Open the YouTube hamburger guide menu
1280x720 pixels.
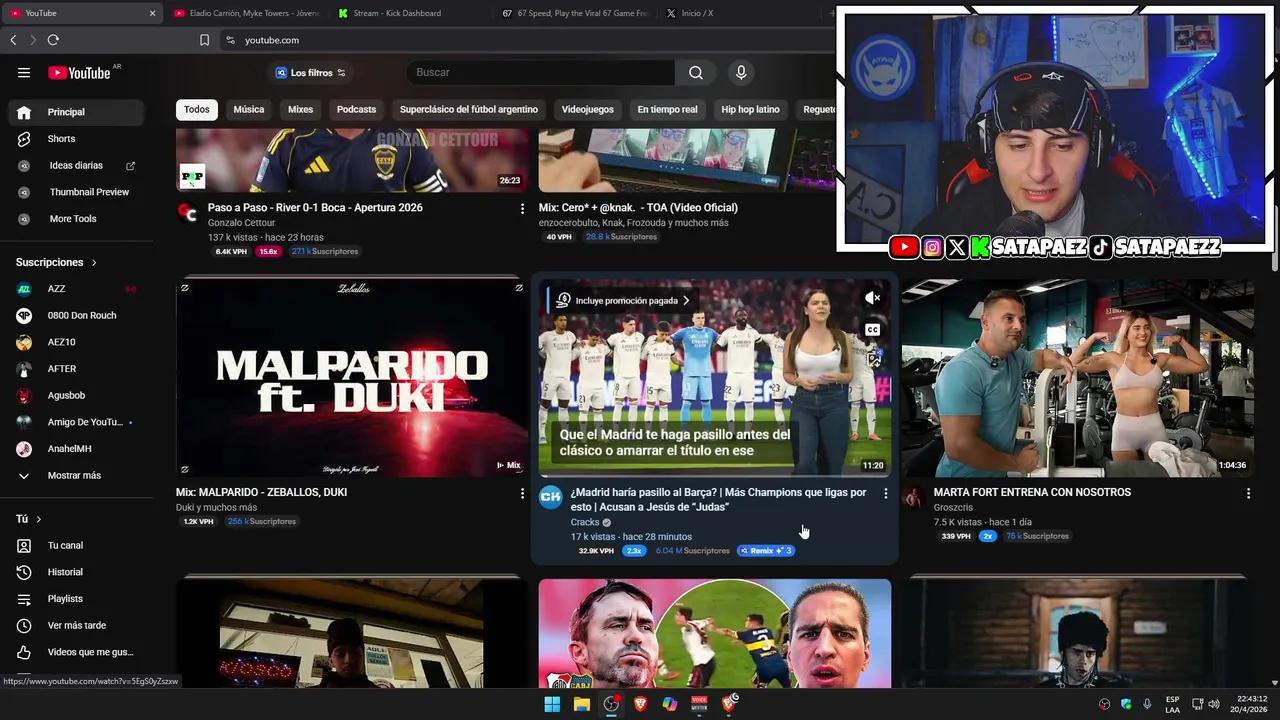[x=24, y=72]
